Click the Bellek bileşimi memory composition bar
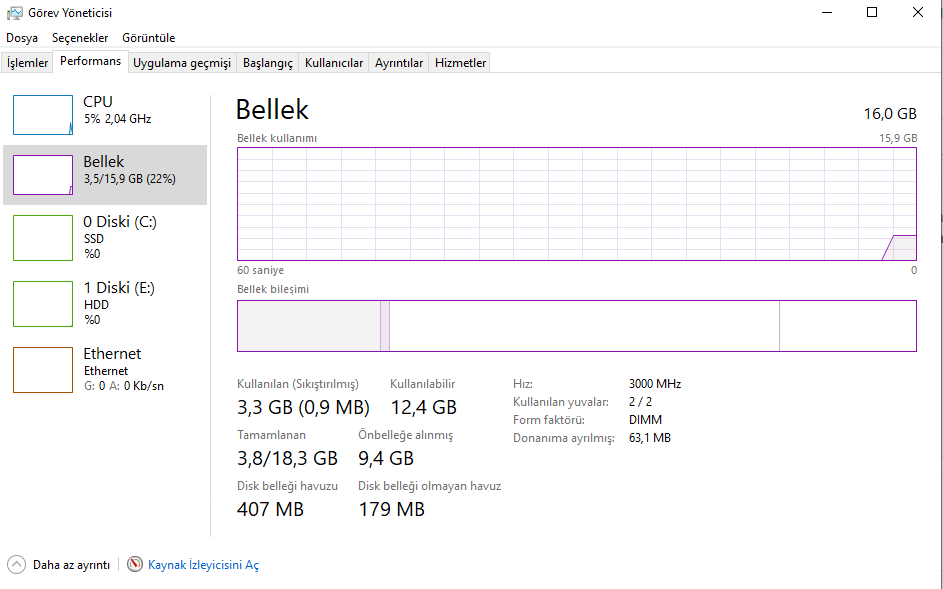Screen dimensions: 943x589 pyautogui.click(x=576, y=326)
